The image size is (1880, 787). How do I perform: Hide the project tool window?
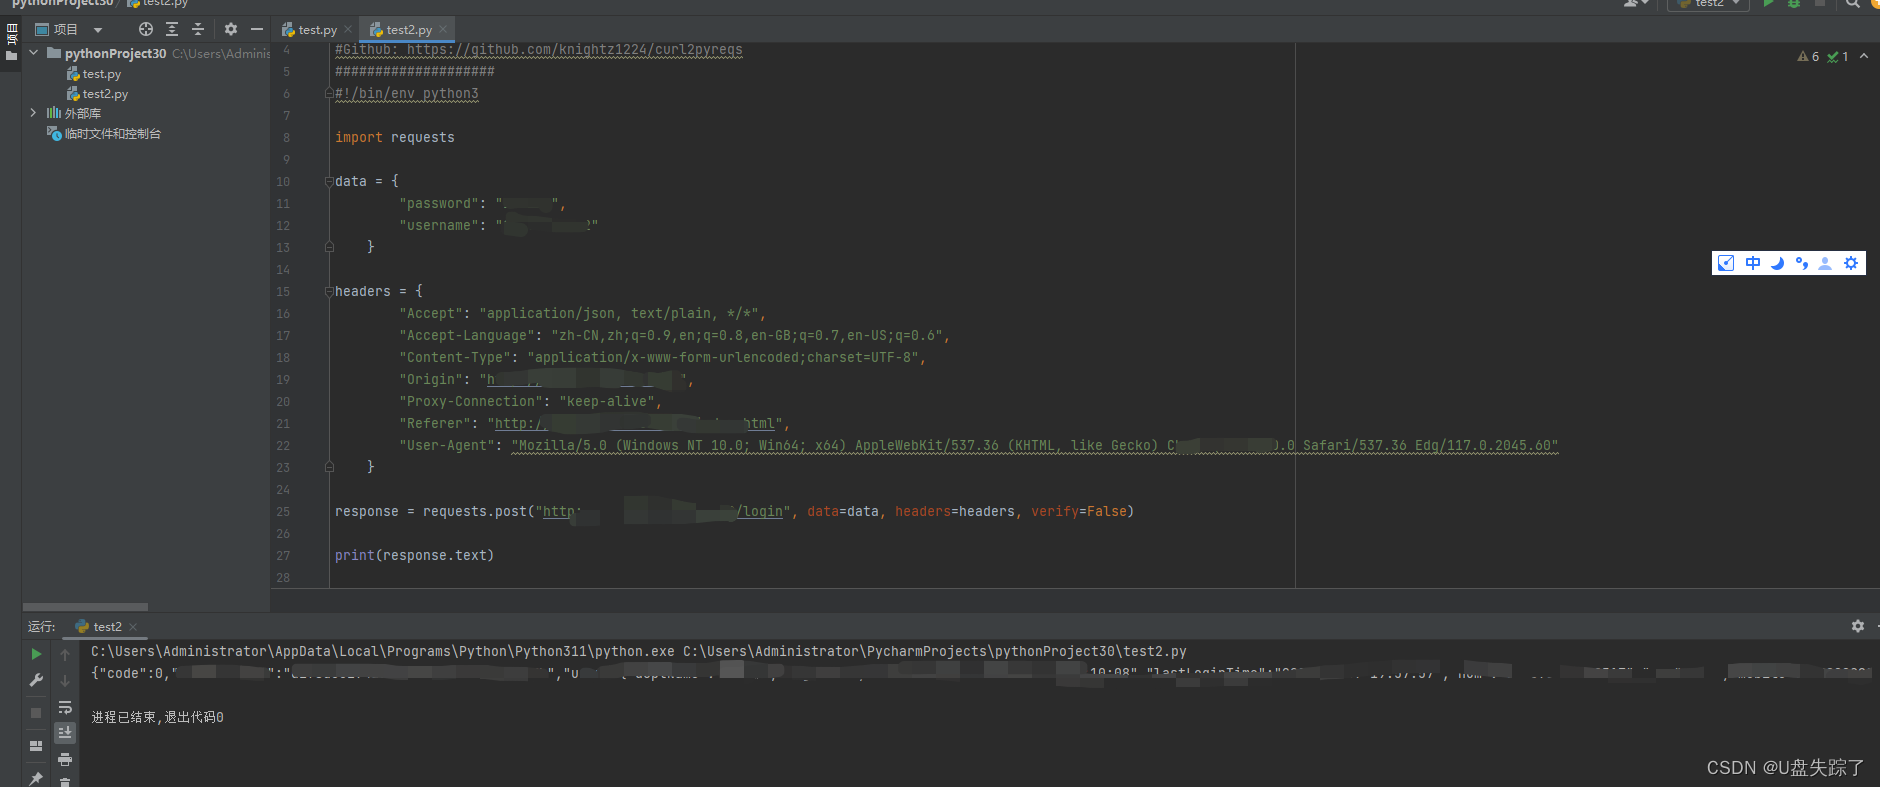257,29
